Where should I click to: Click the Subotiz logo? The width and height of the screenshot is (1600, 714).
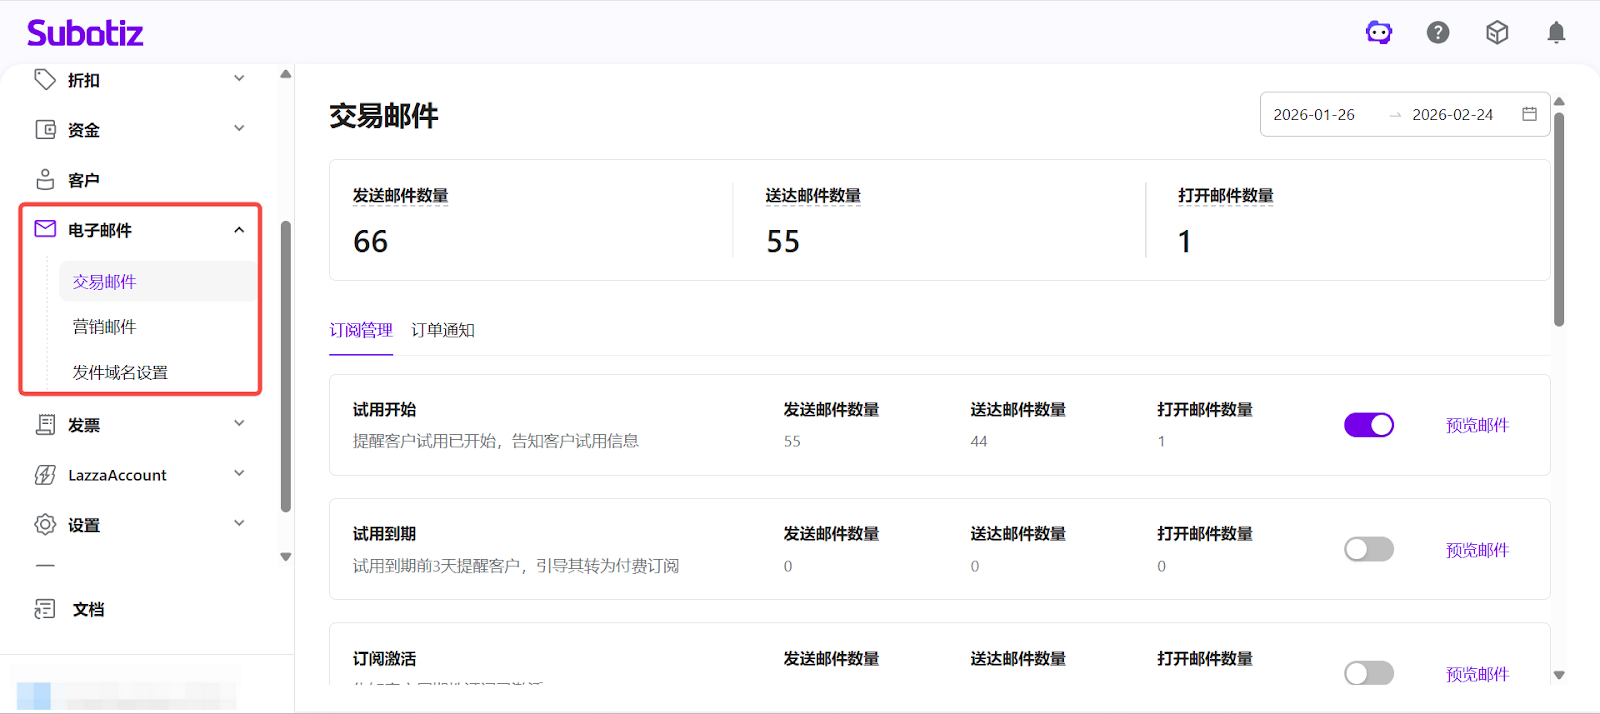85,33
